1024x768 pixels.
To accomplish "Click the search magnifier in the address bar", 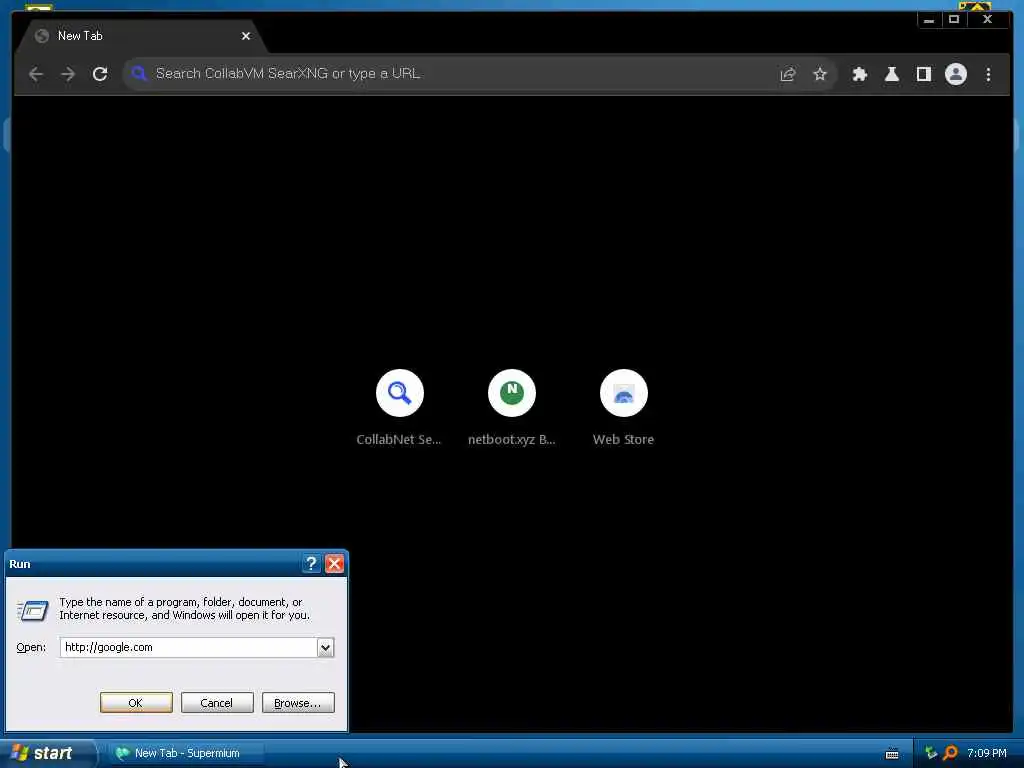I will [138, 73].
